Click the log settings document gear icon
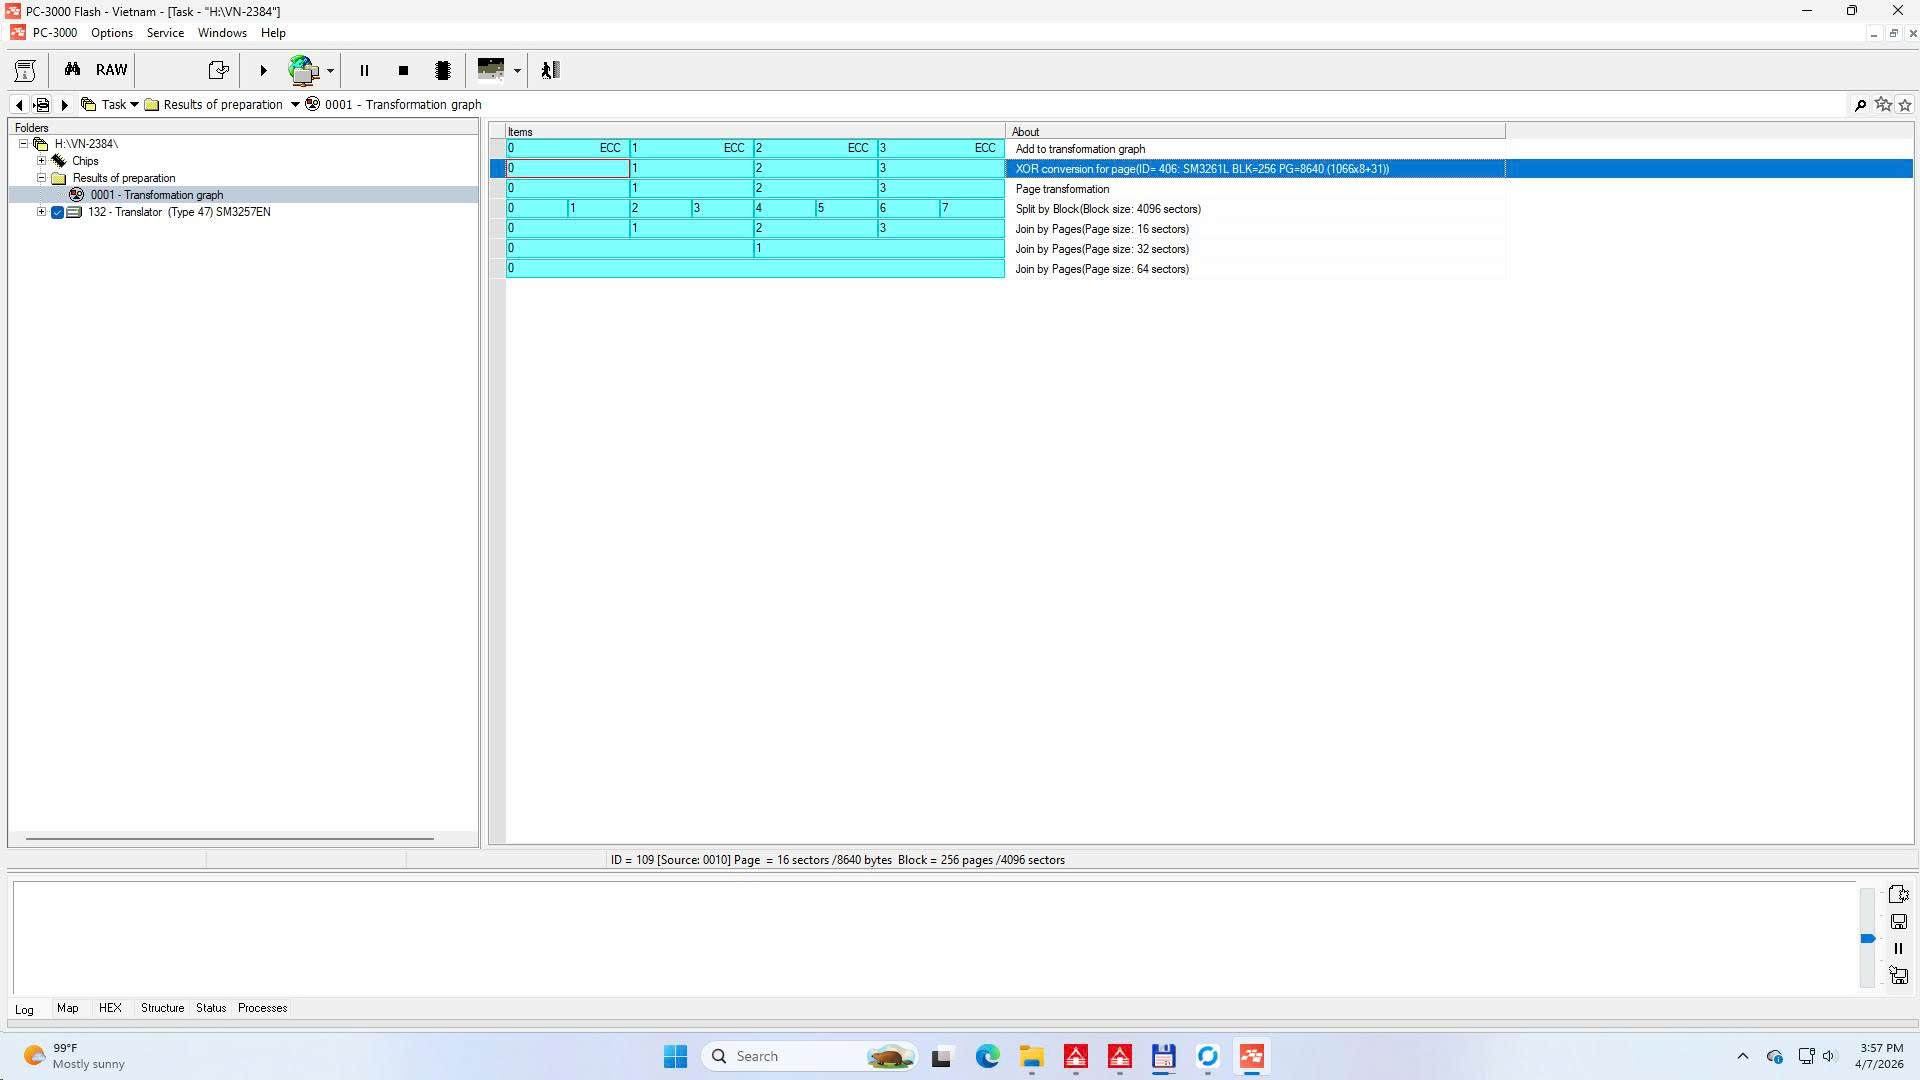 pos(1898,894)
